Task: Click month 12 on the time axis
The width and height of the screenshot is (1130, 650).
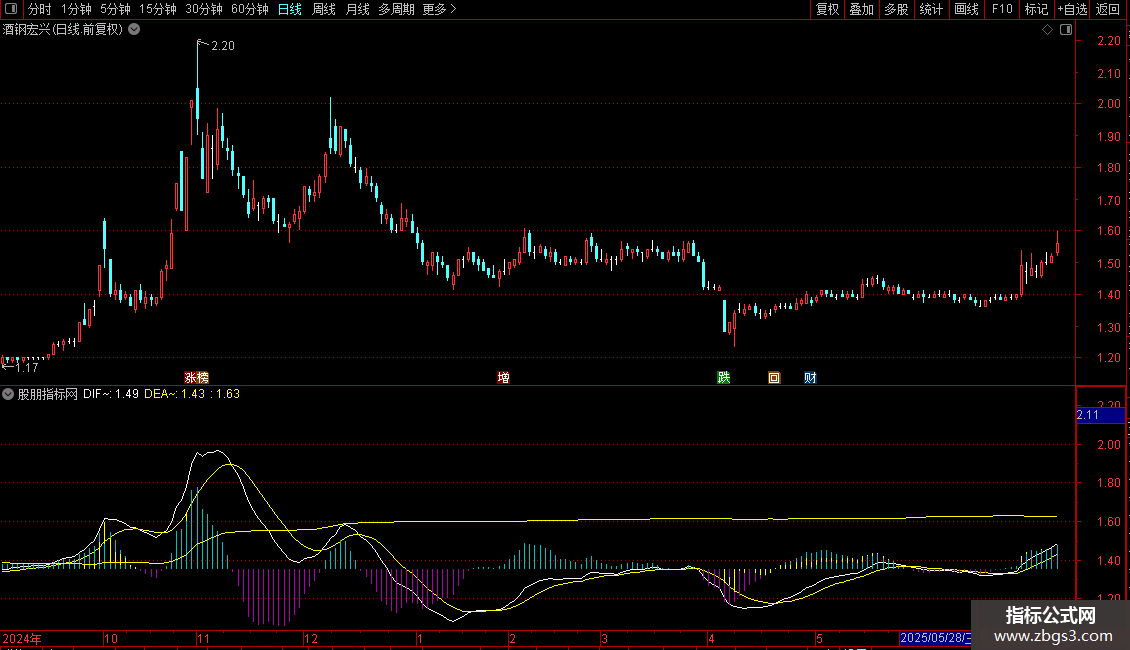Action: pyautogui.click(x=311, y=638)
